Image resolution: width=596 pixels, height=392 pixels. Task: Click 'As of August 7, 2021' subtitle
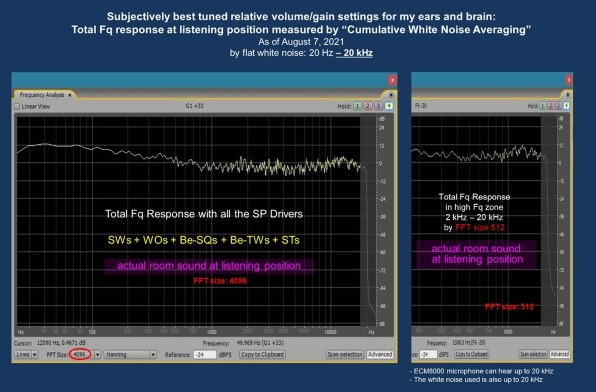coord(301,41)
